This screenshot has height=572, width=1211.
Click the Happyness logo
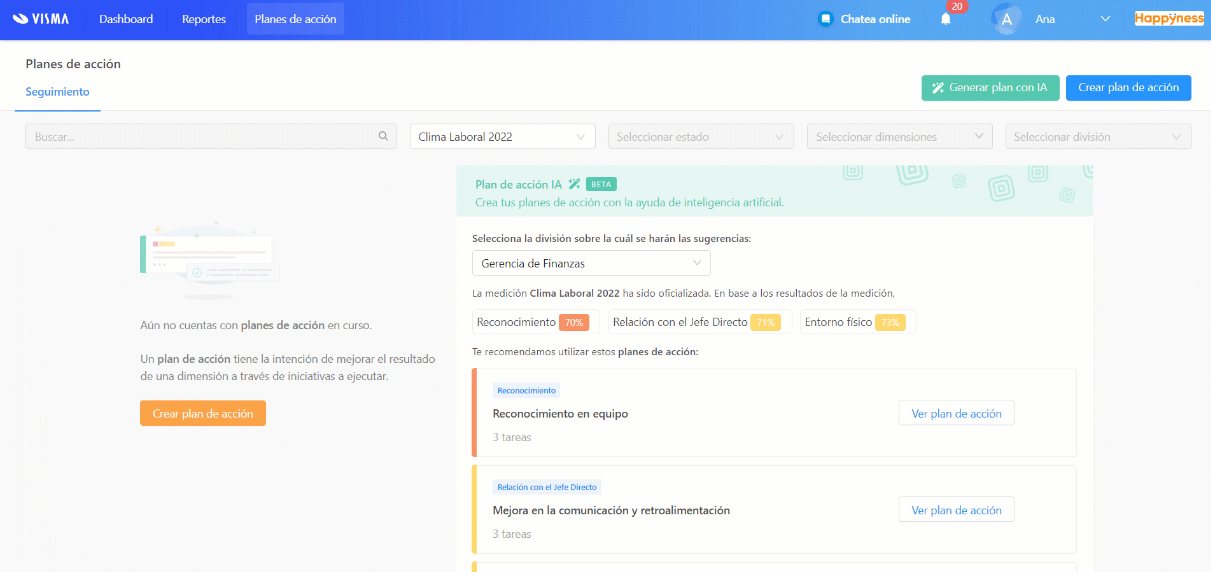[1169, 18]
